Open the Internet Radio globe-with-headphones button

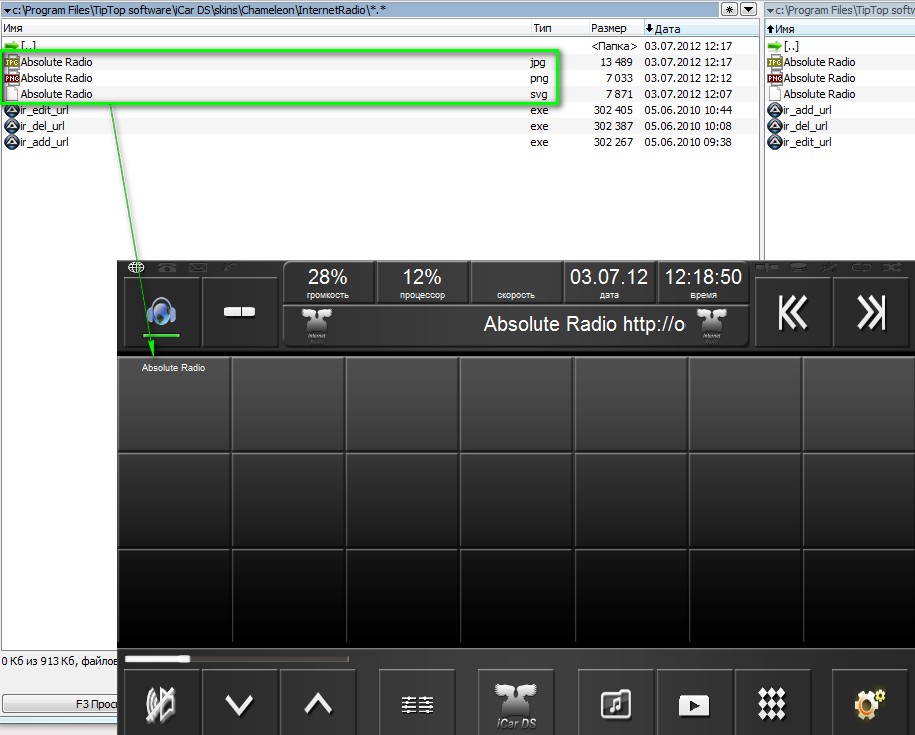tap(162, 313)
